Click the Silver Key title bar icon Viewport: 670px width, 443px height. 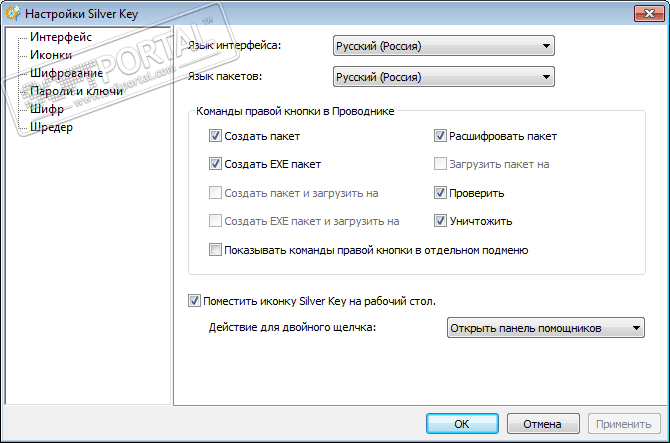click(x=12, y=12)
